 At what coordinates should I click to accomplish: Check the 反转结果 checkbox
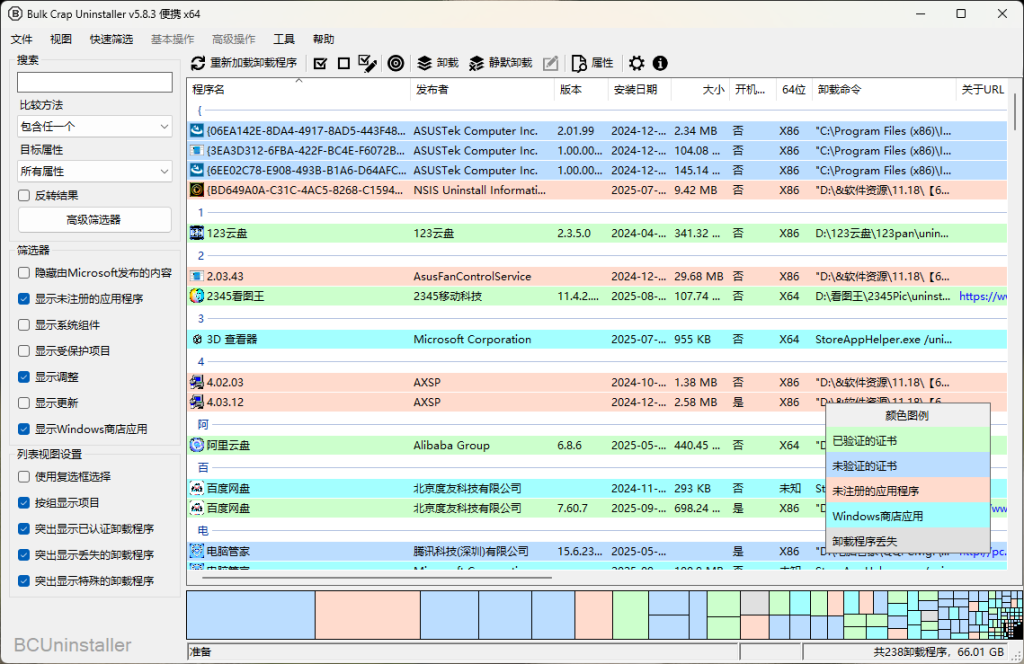(x=24, y=196)
